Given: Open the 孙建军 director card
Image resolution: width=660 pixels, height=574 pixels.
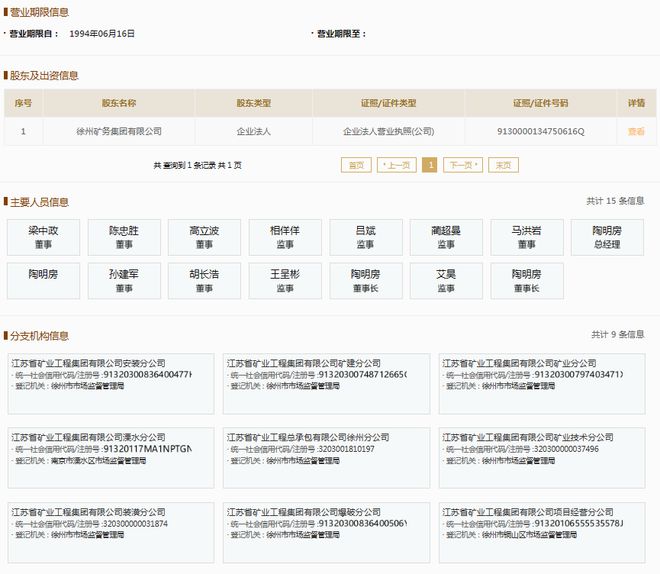Looking at the screenshot, I should (x=124, y=280).
